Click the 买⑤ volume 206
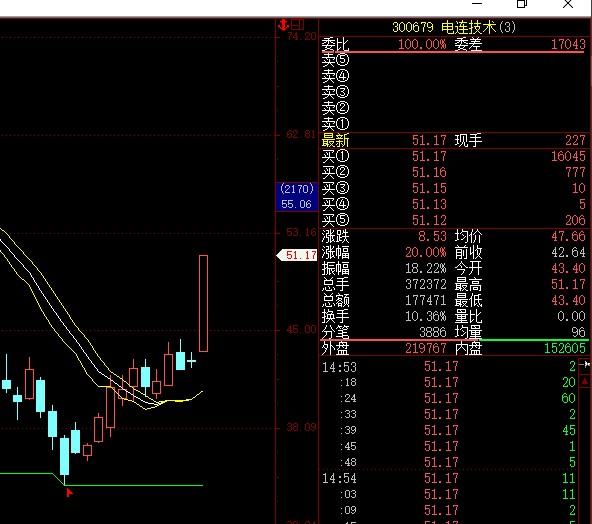Screen dimensions: 592x524 click(575, 220)
